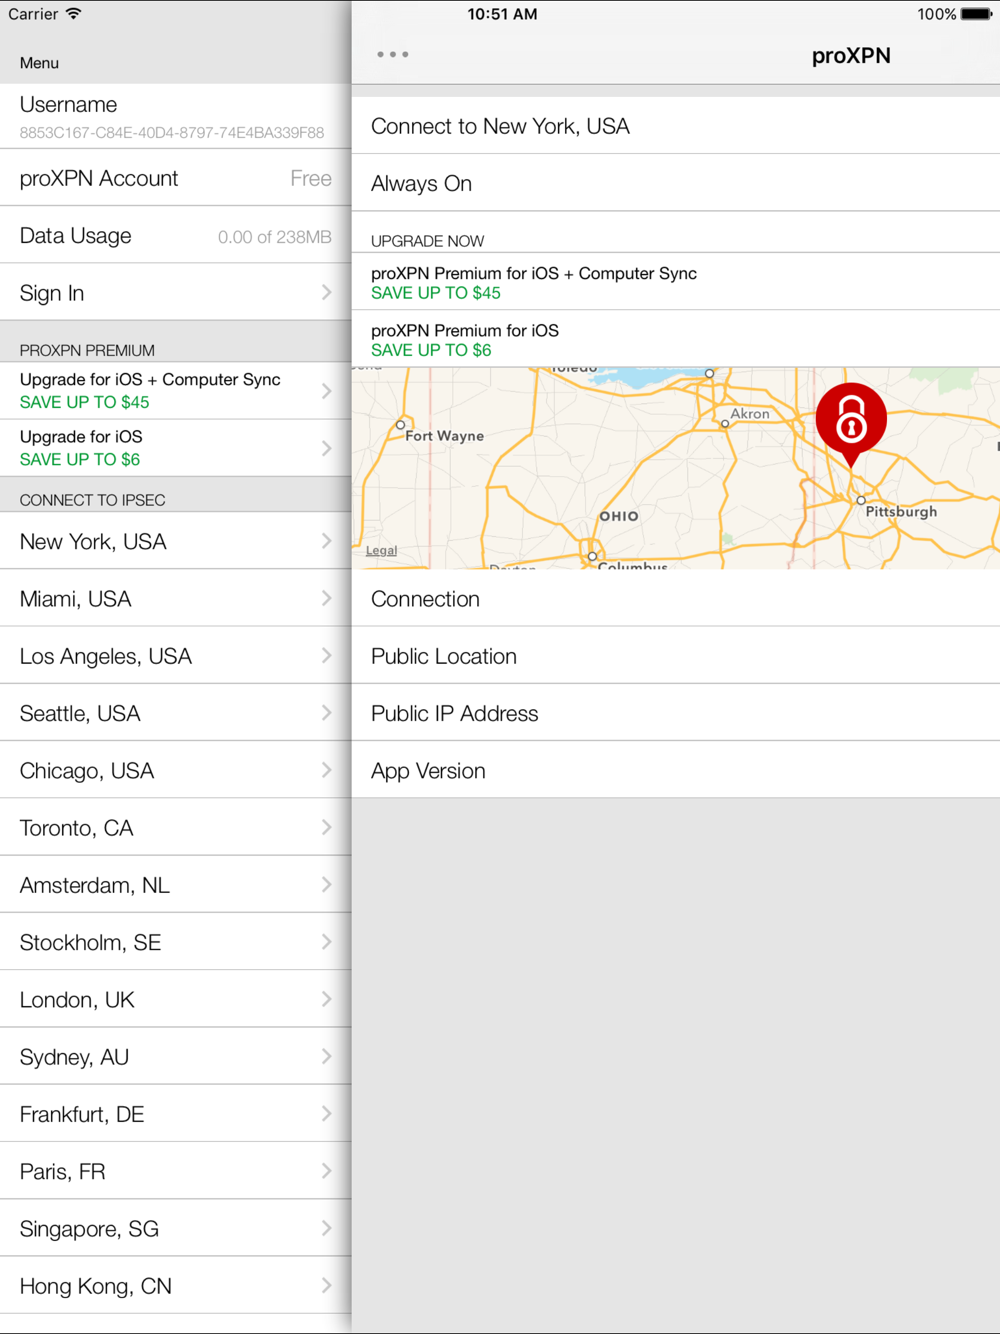This screenshot has height=1334, width=1000.
Task: Open chevron beside Upgrade for iOS
Action: click(x=326, y=448)
